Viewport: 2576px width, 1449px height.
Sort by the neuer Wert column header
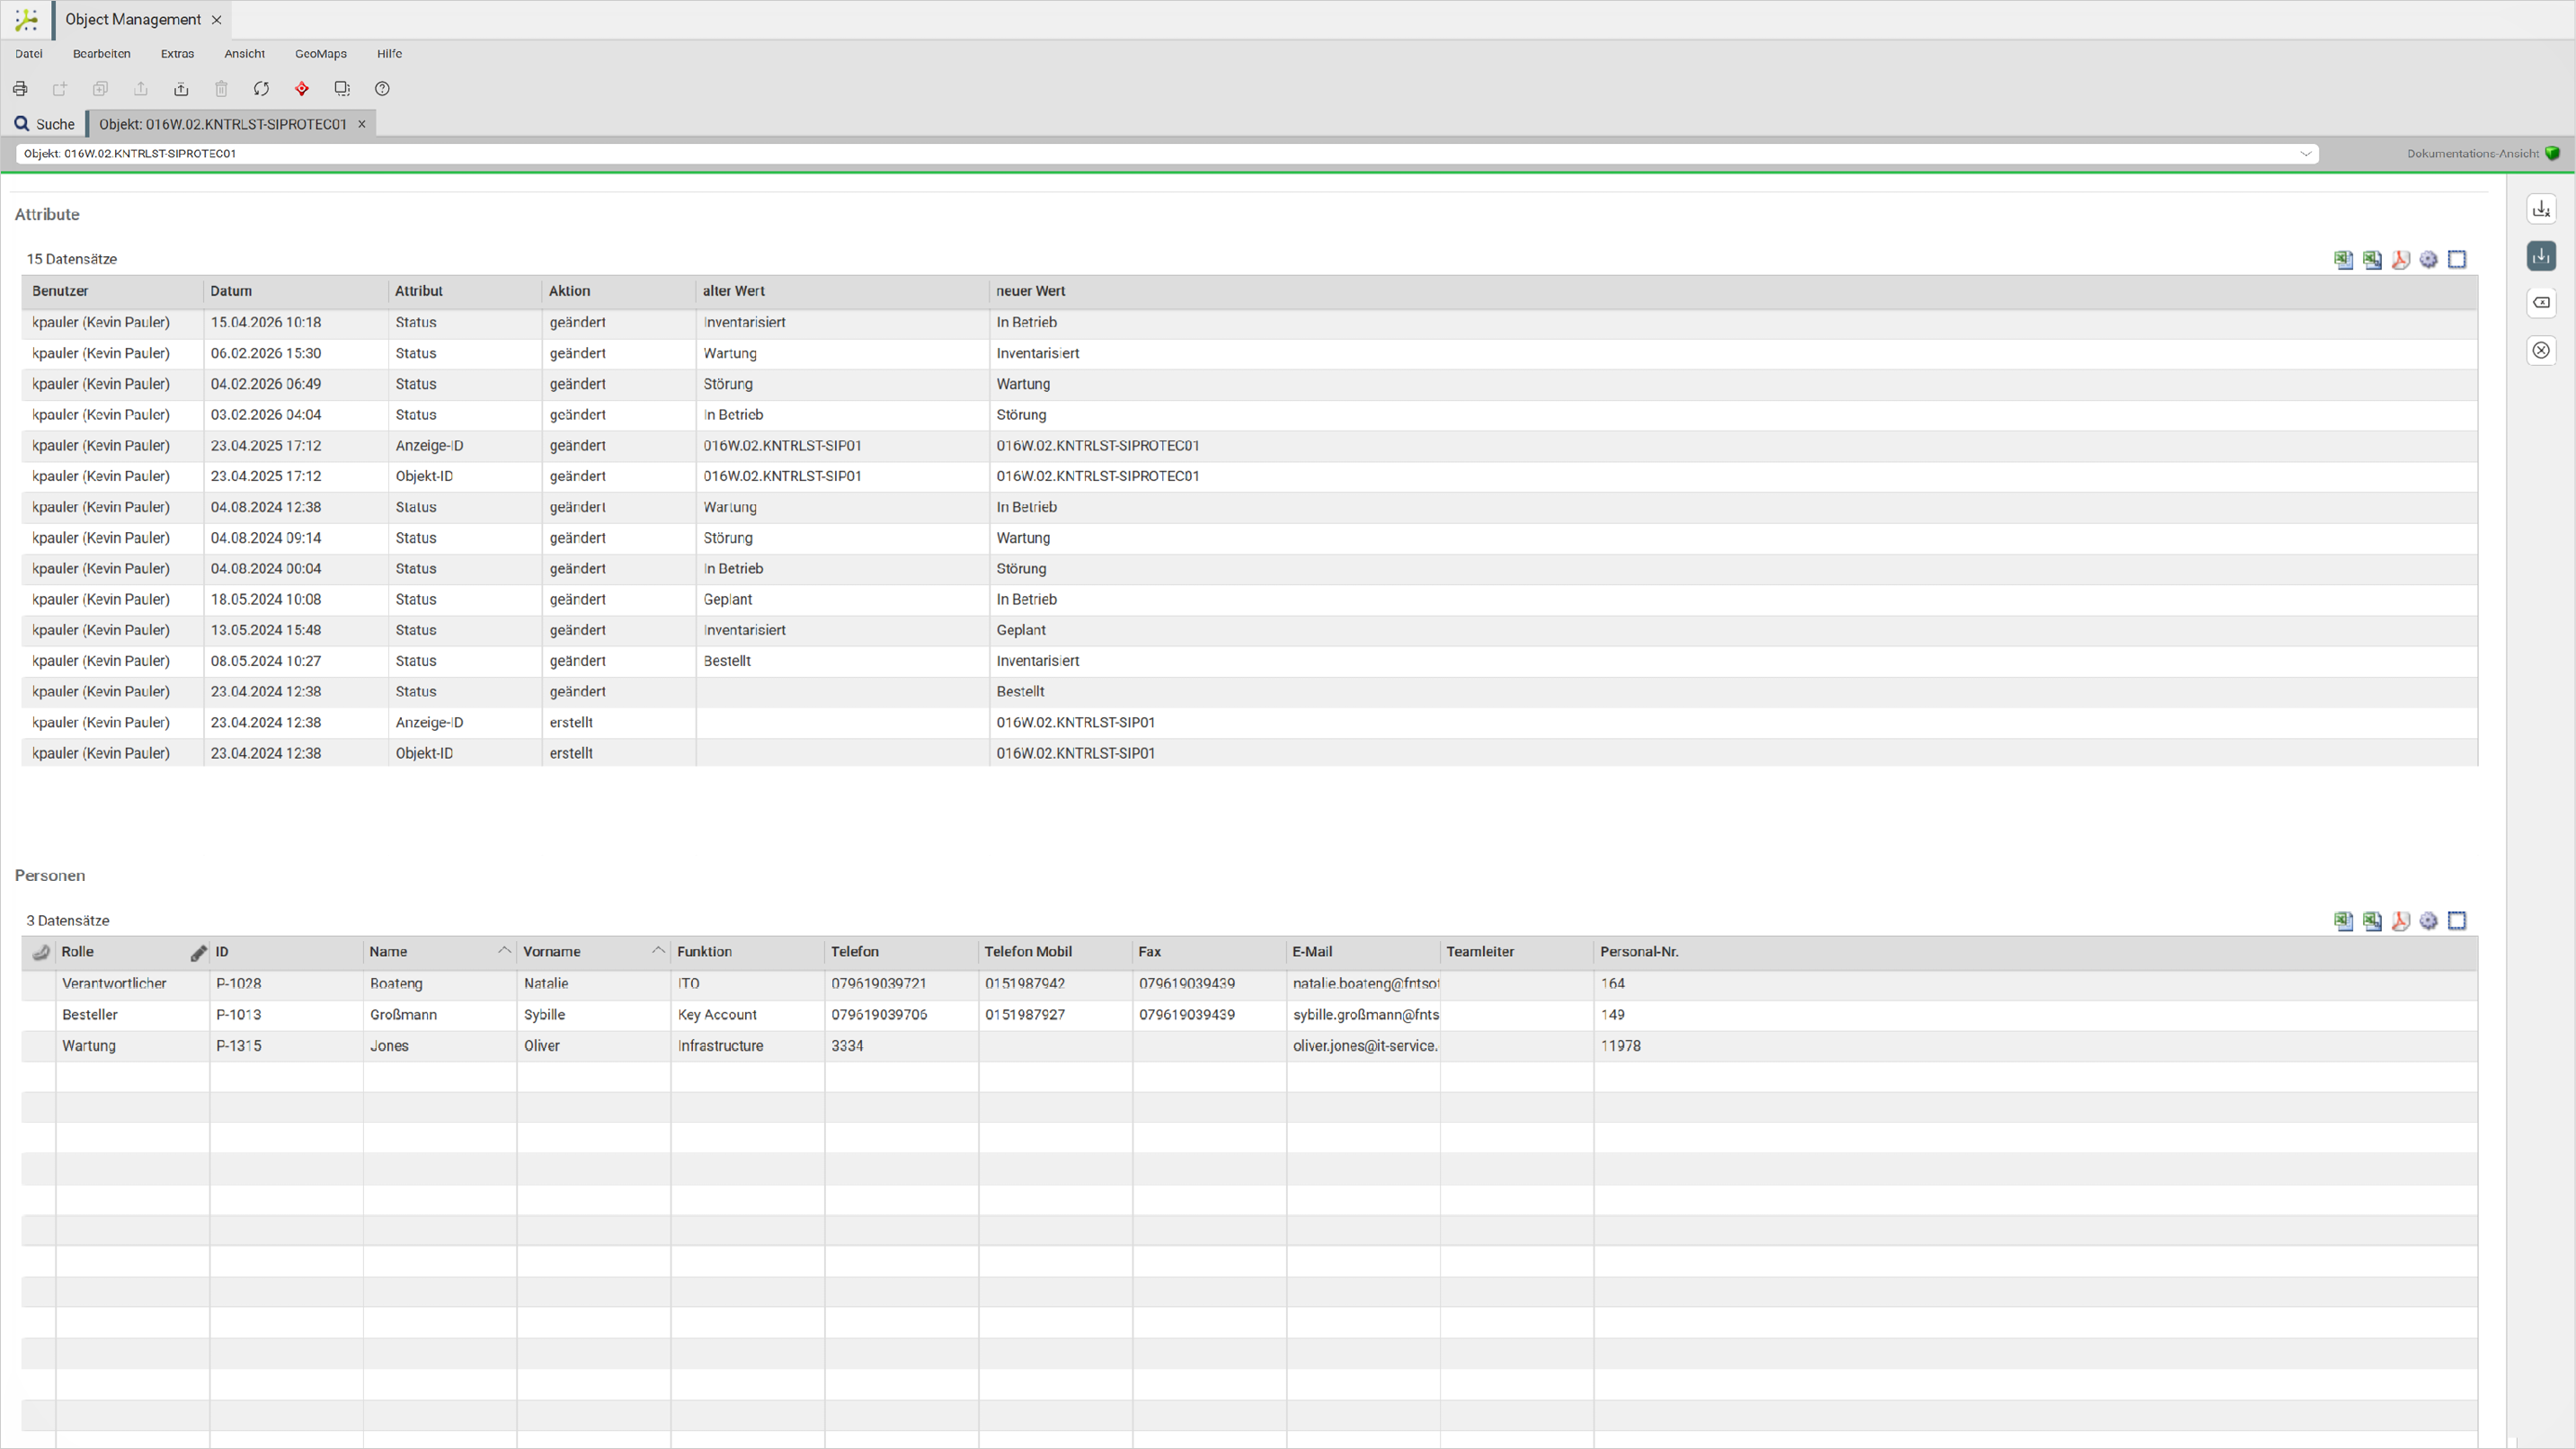coord(1733,291)
